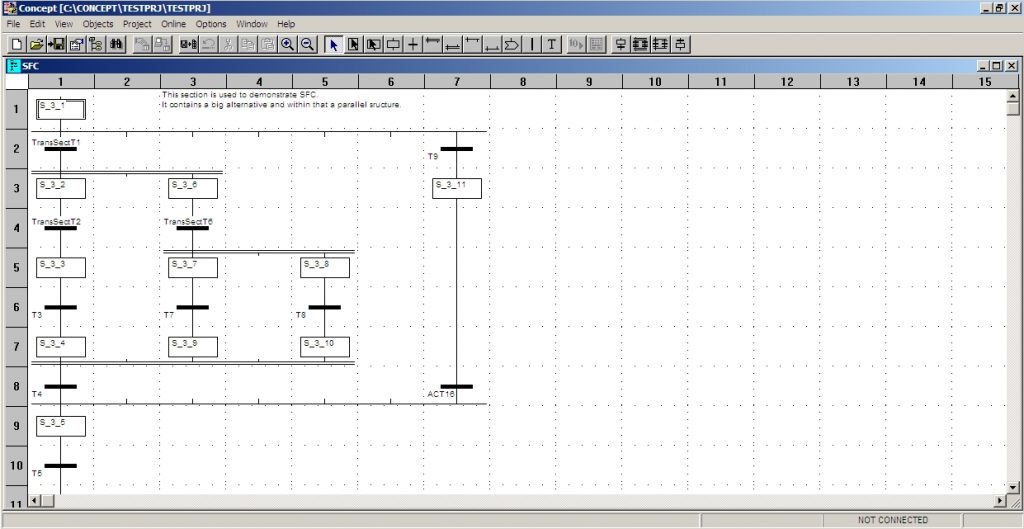Click the S_3_1 initial step box
Viewport: 1024px width, 529px height.
tap(60, 109)
